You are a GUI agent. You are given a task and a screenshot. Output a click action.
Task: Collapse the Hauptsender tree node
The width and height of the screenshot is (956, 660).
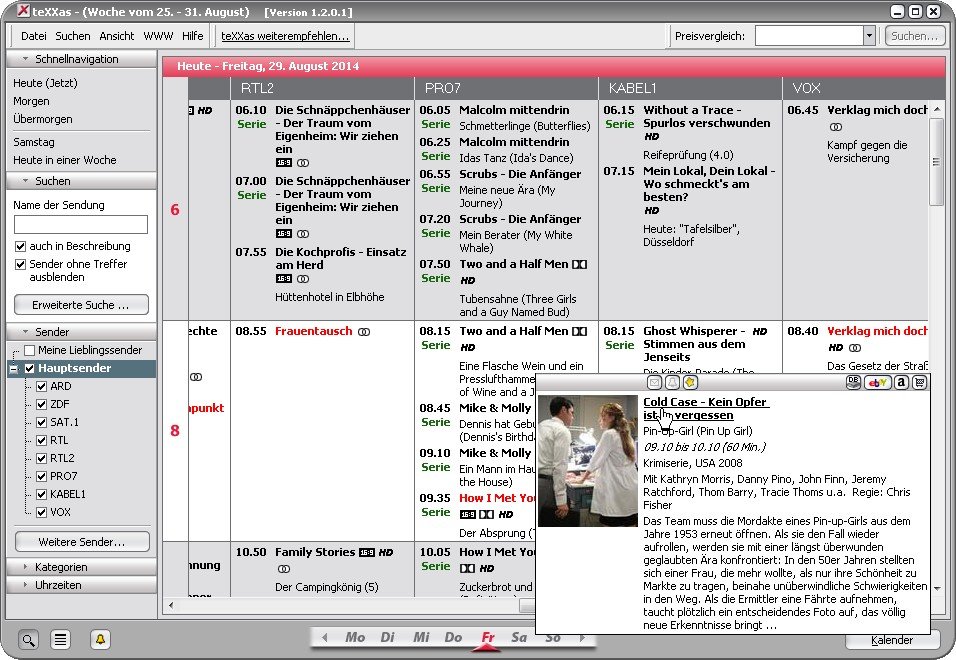tap(13, 369)
